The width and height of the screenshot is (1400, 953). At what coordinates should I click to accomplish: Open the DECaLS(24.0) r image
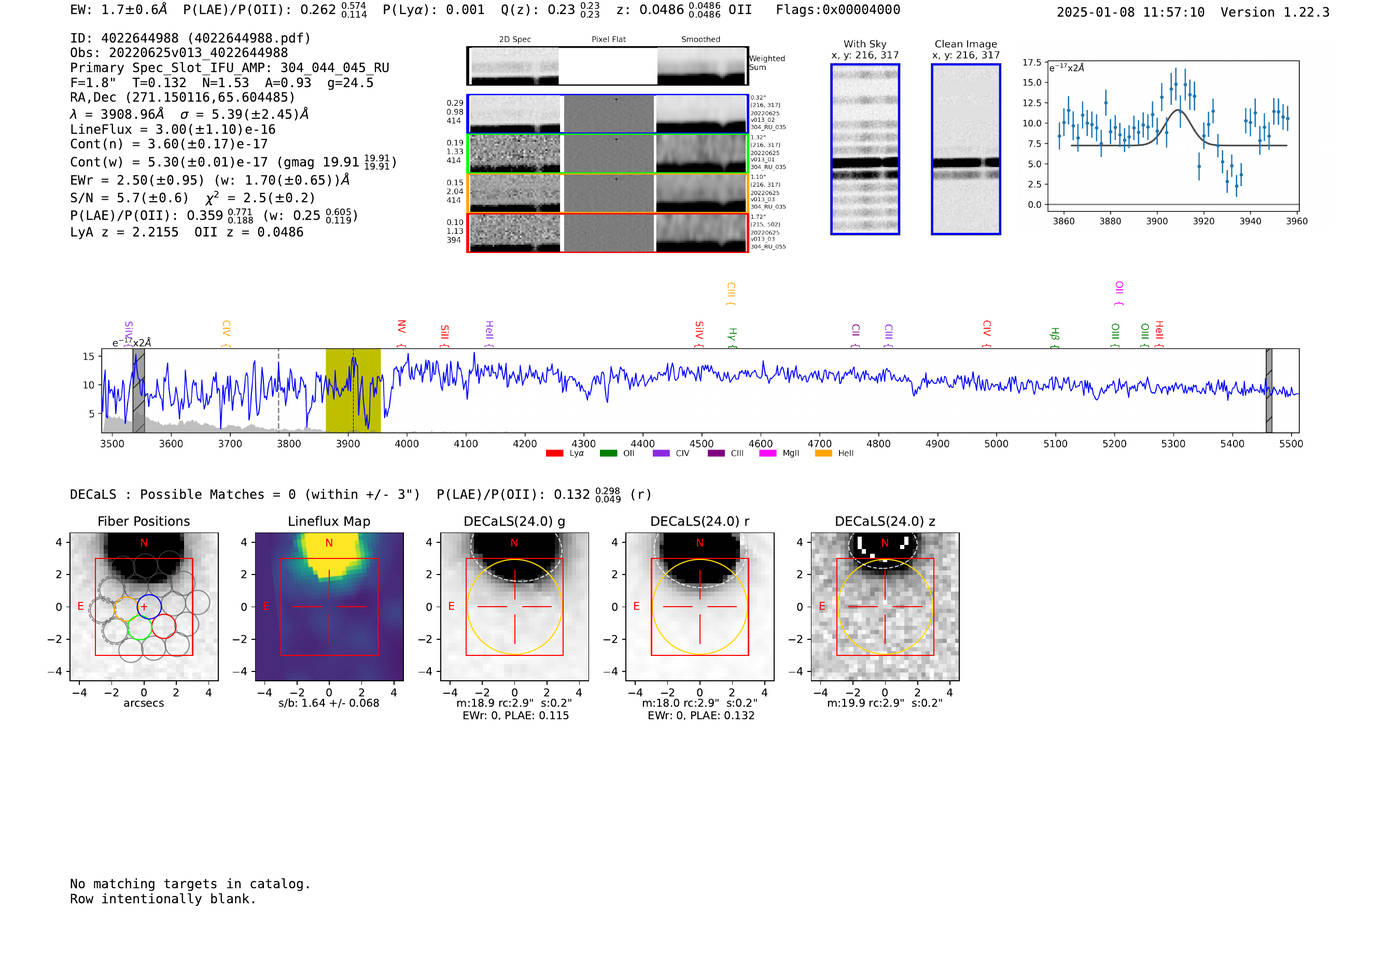tap(700, 607)
